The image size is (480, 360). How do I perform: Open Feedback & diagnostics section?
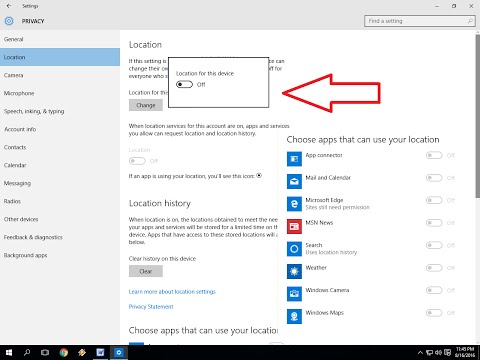coord(60,237)
